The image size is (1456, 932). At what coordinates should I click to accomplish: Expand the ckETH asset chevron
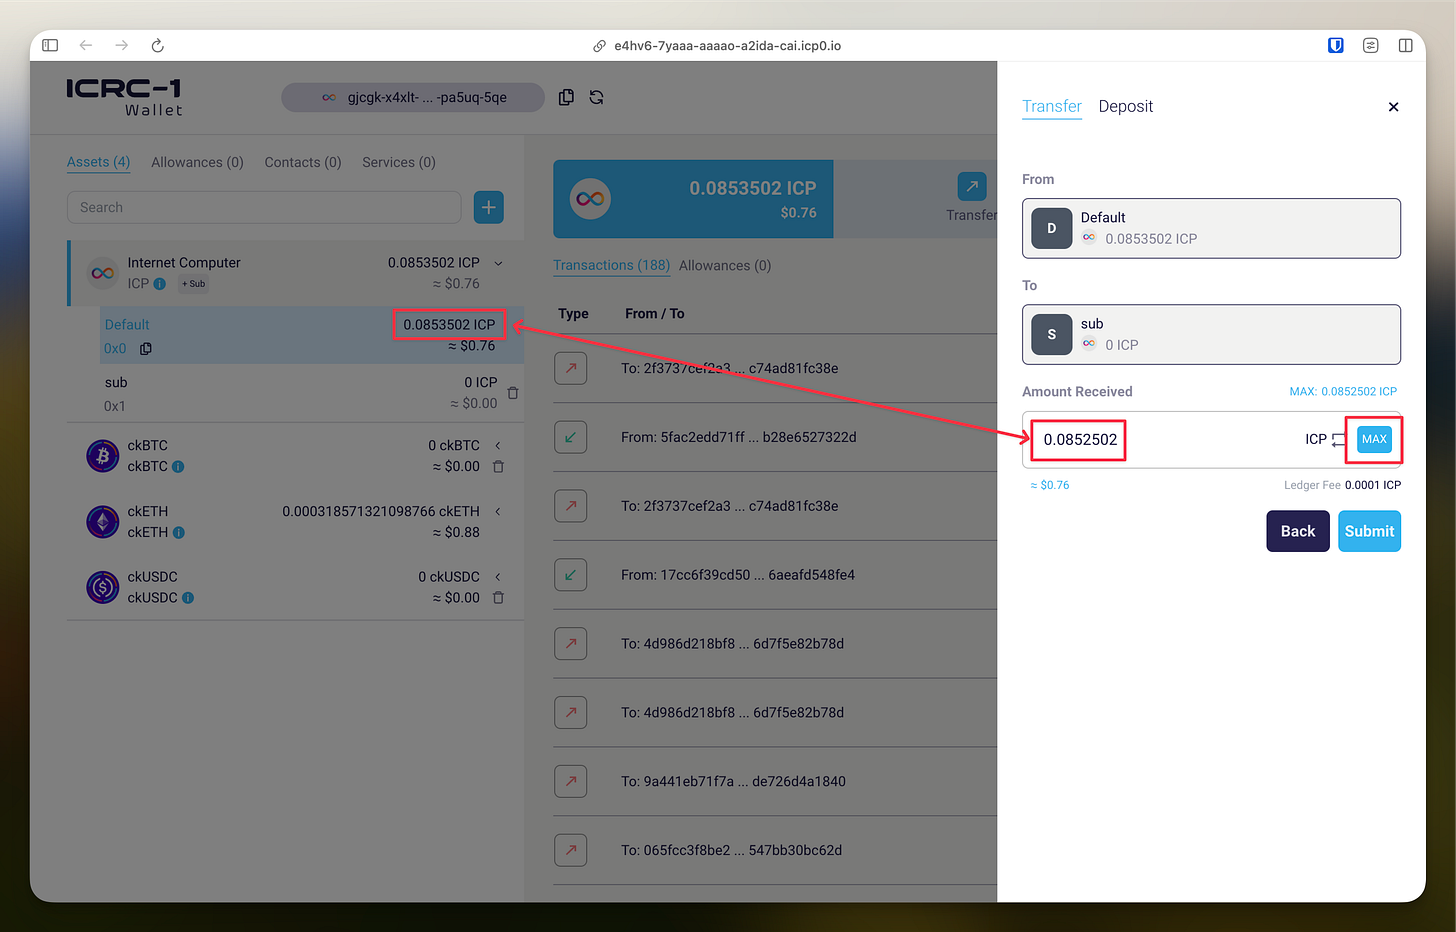point(498,511)
